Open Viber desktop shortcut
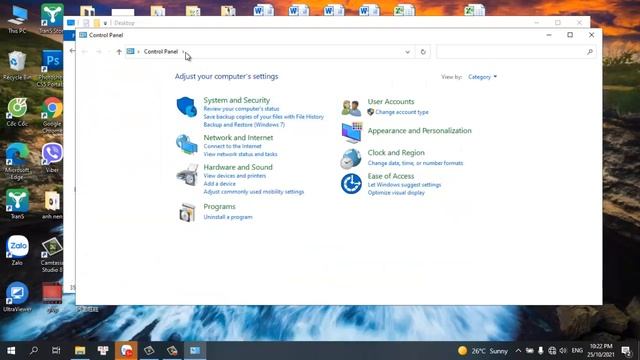This screenshot has width=640, height=360. coord(52,158)
